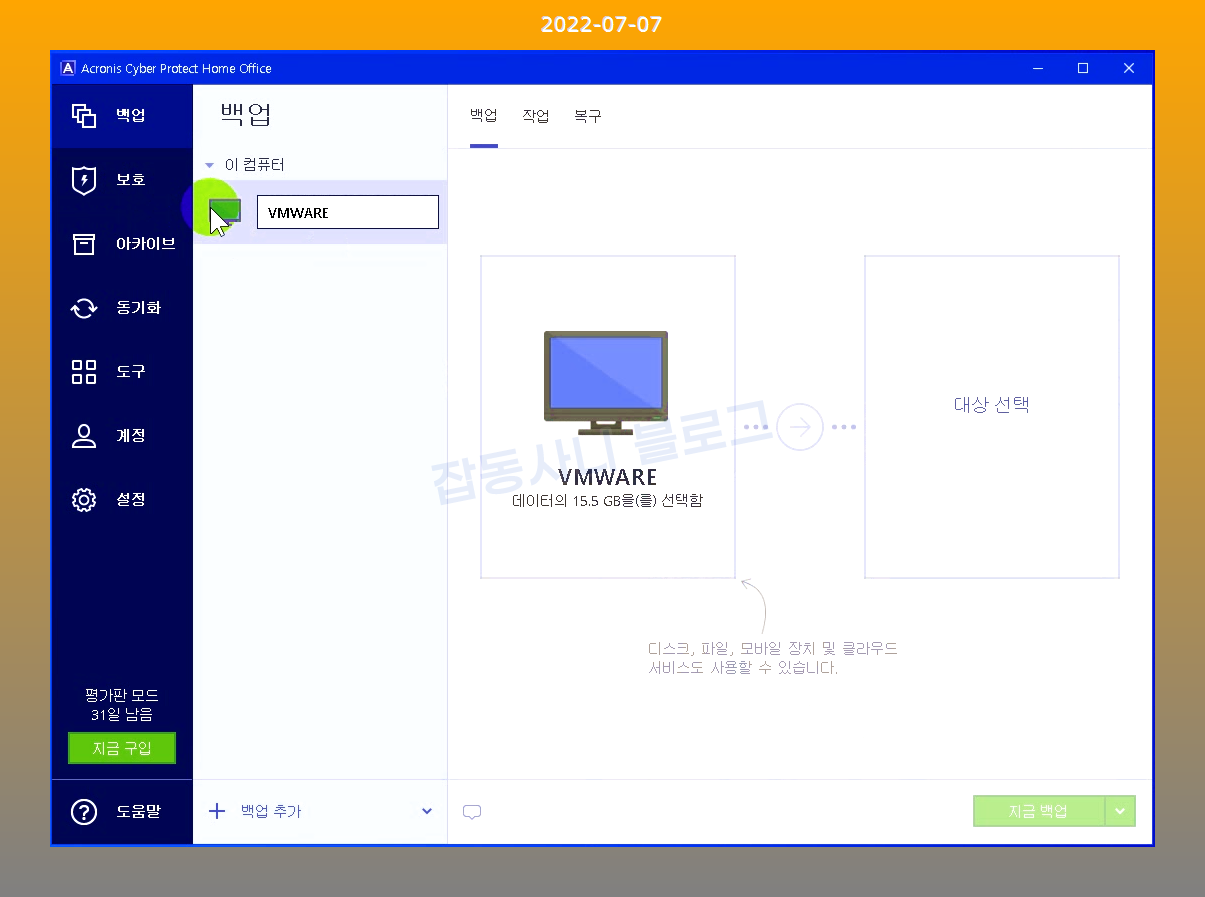
Task: Minimize the Acronis window
Action: coord(1038,68)
